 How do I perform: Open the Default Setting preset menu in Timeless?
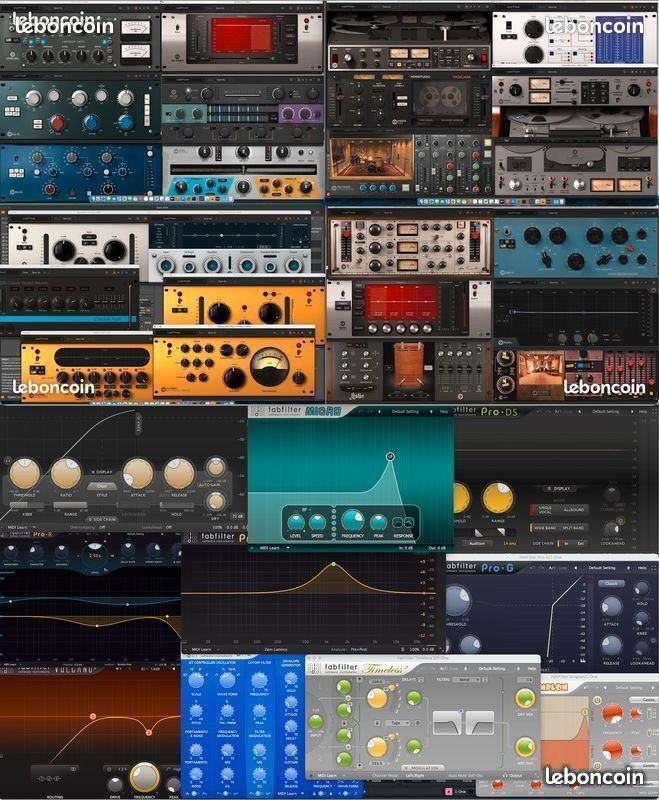tap(492, 668)
